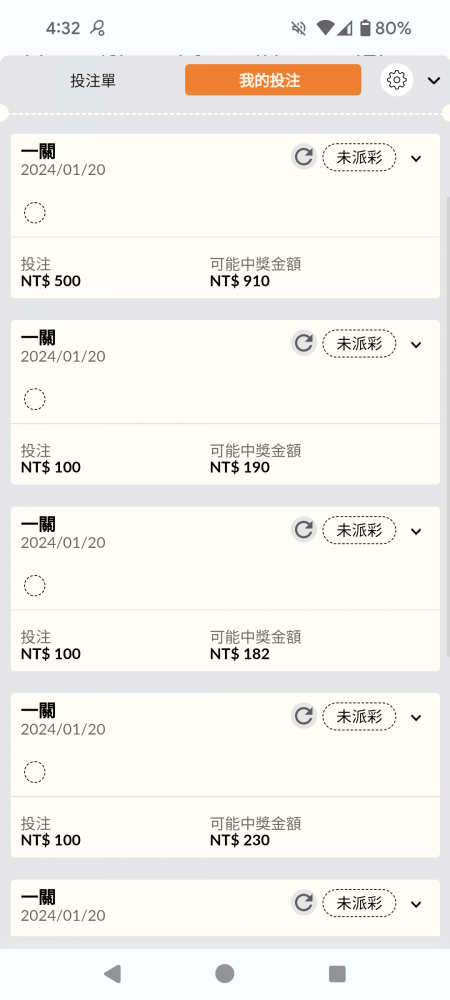Collapse the bet slip panel with top chevron
This screenshot has height=1000, width=450.
[434, 80]
